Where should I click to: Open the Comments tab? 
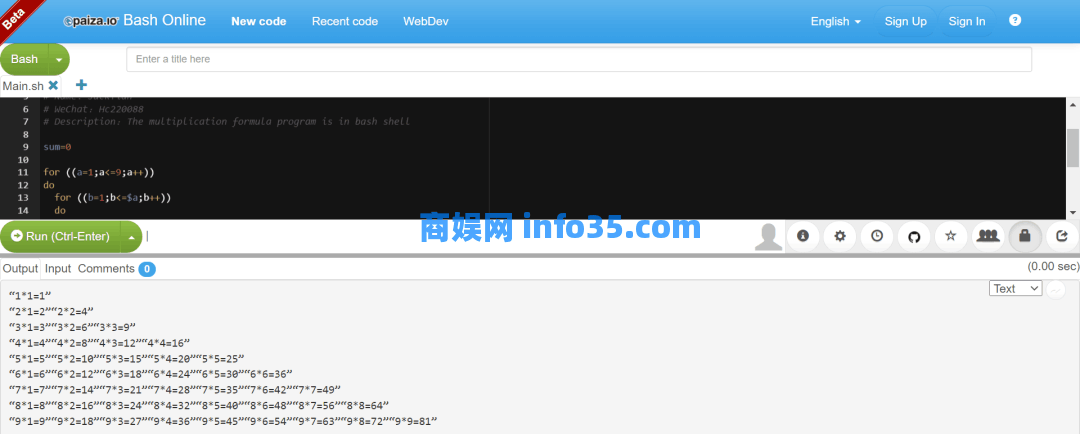click(106, 269)
